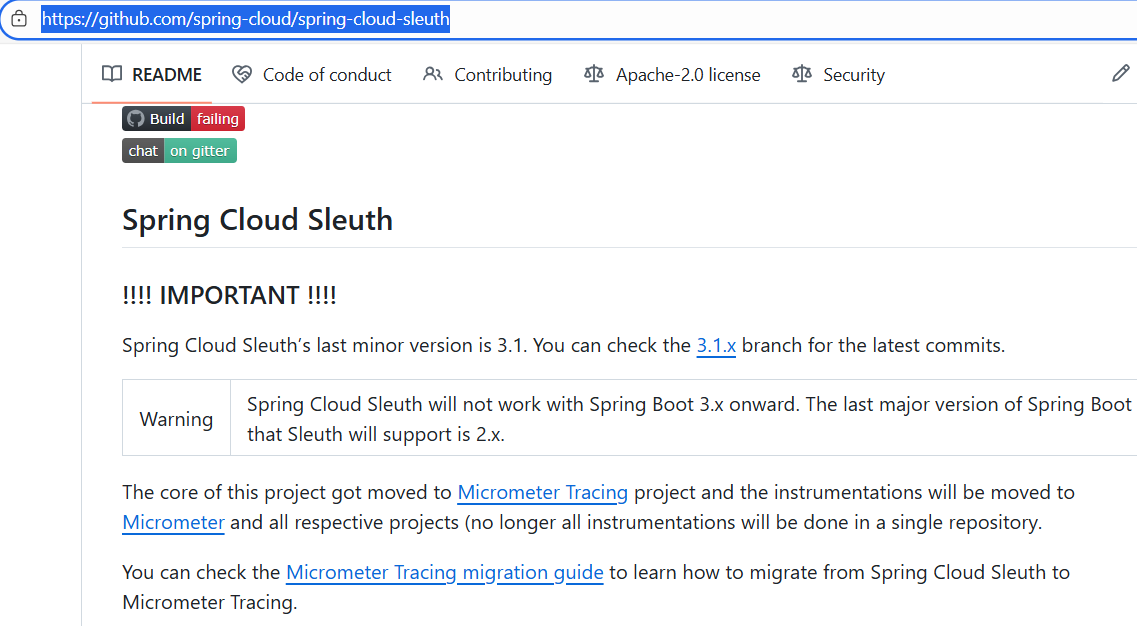The height and width of the screenshot is (626, 1137).
Task: Click the scales icon beside Security
Action: coord(802,74)
